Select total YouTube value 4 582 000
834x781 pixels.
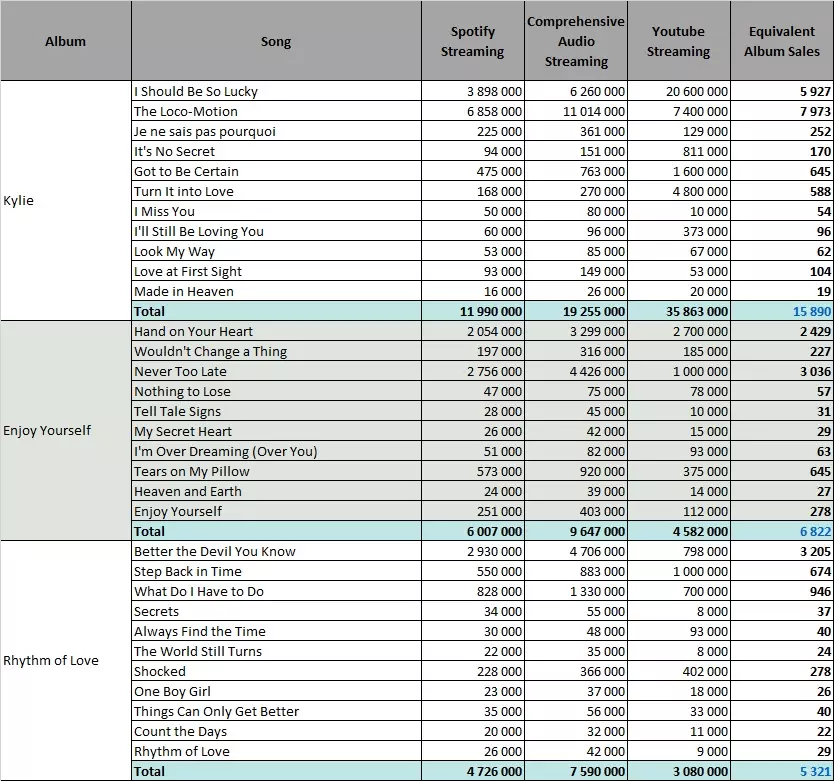679,531
